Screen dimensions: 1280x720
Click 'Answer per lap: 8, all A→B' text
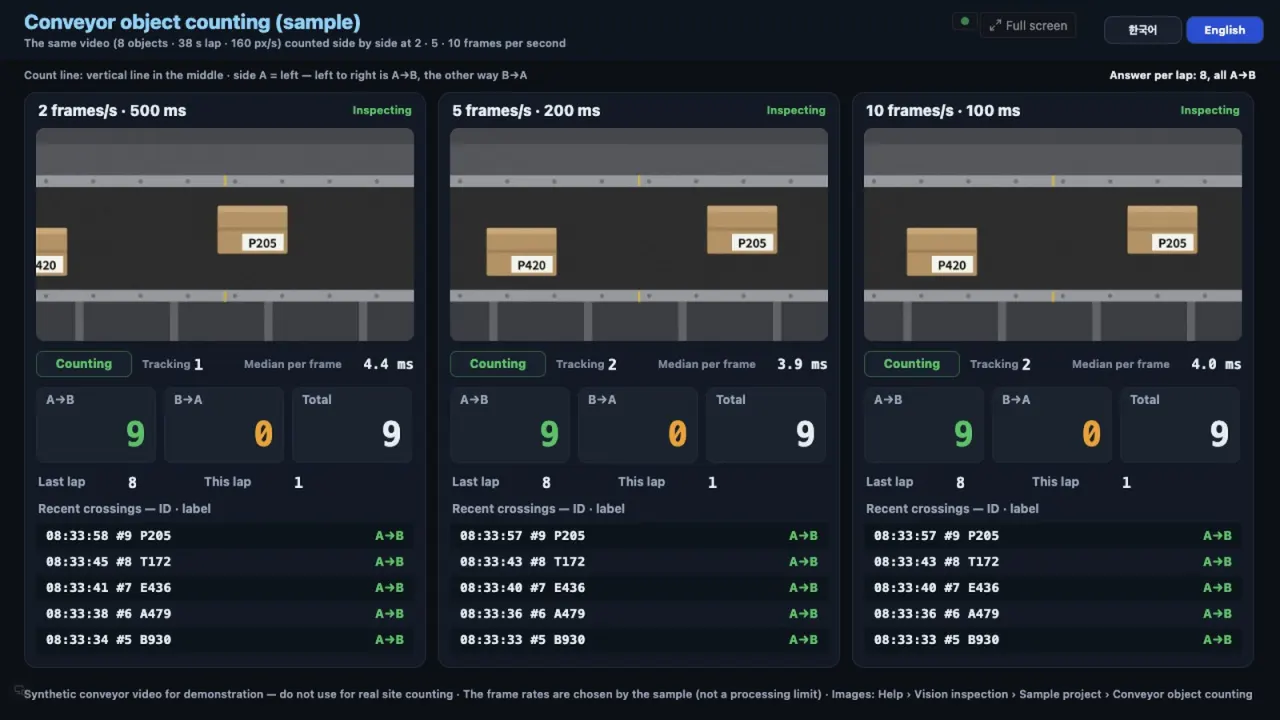(x=1182, y=75)
